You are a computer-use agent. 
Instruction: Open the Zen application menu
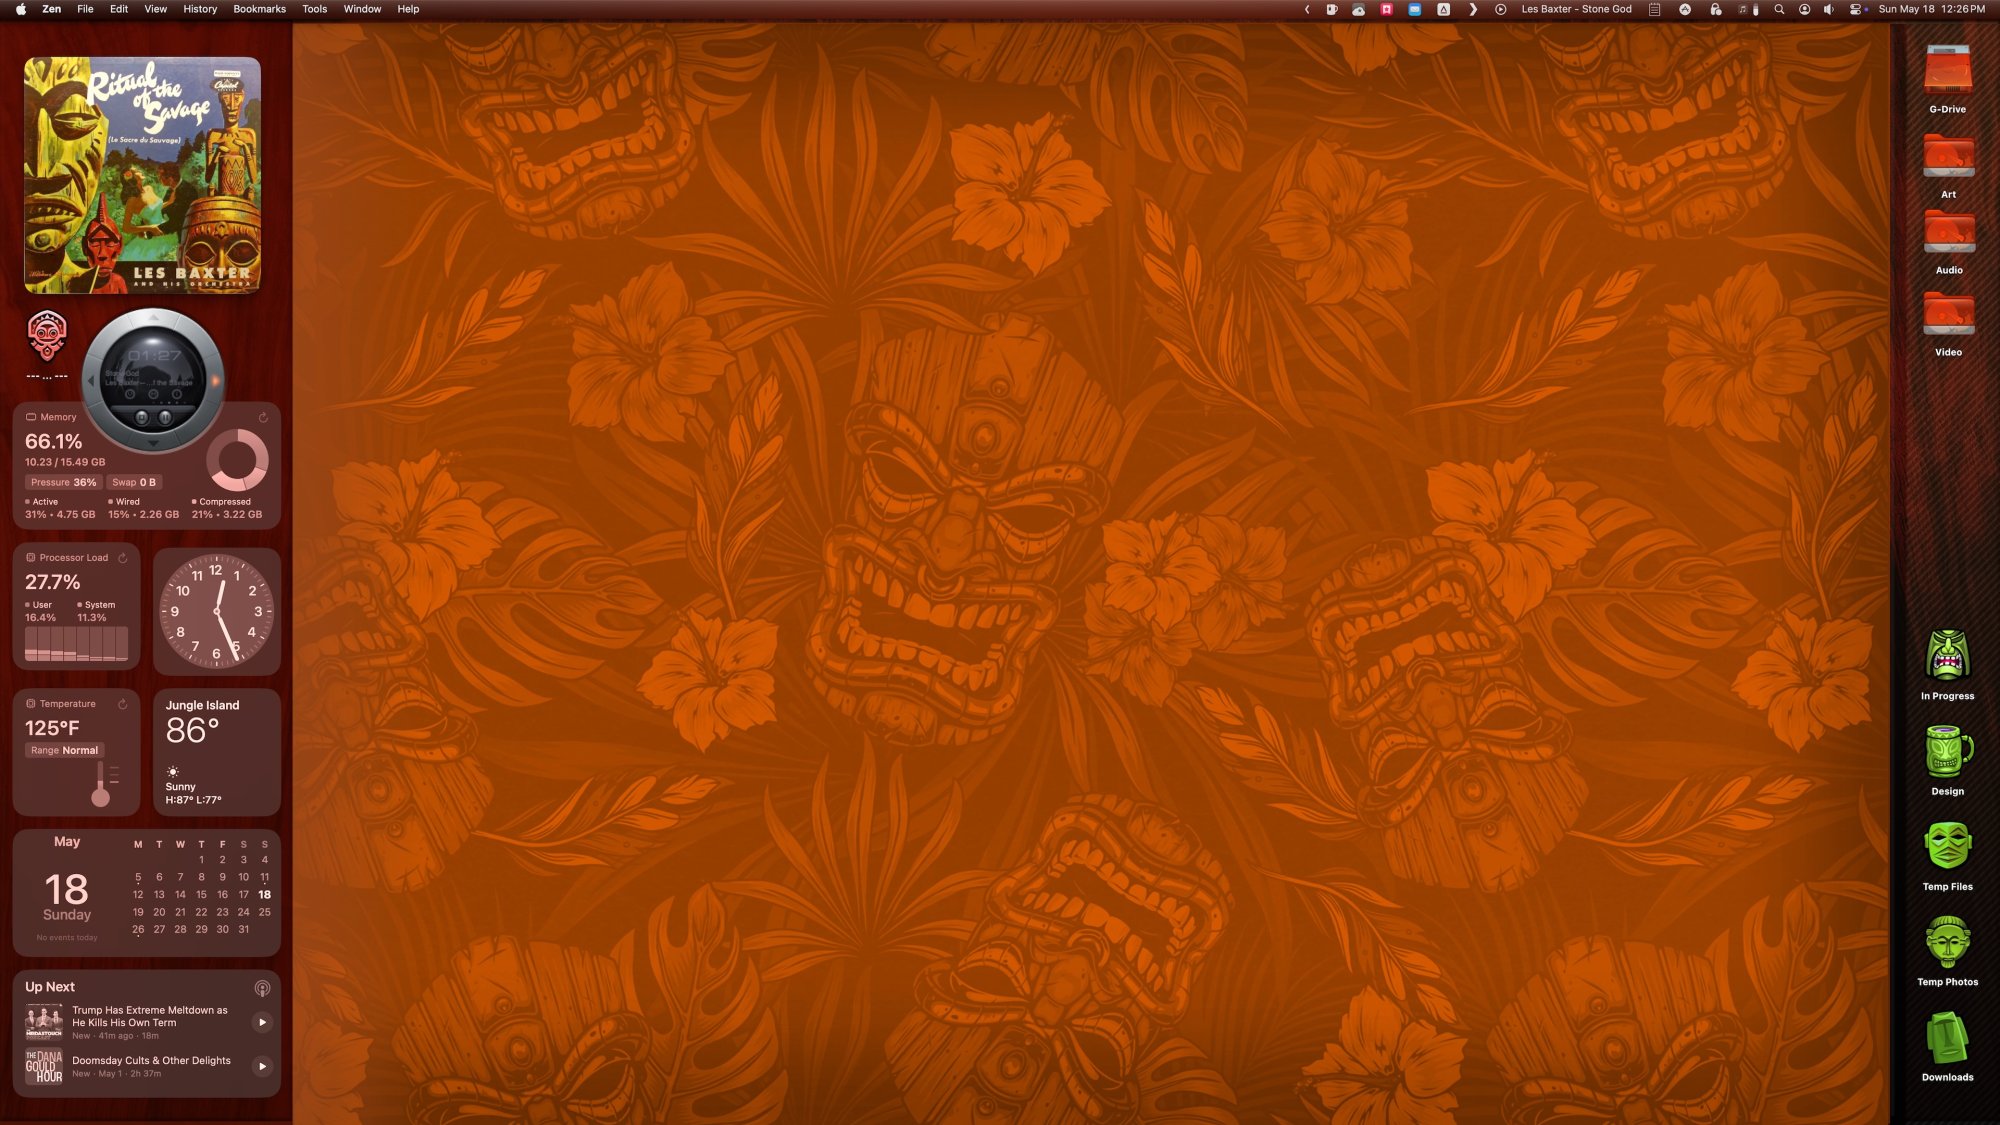point(52,9)
